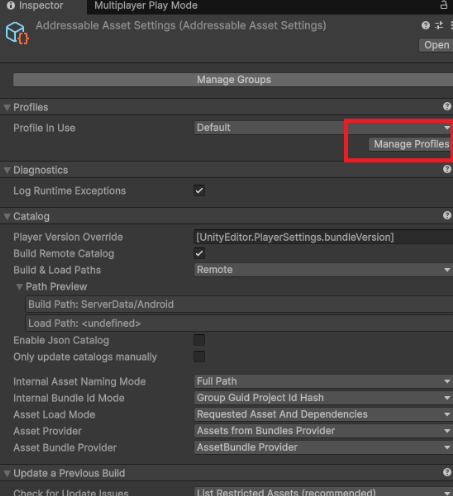Open the Internal Bundle Id Mode dropdown
The height and width of the screenshot is (496, 453).
323,398
